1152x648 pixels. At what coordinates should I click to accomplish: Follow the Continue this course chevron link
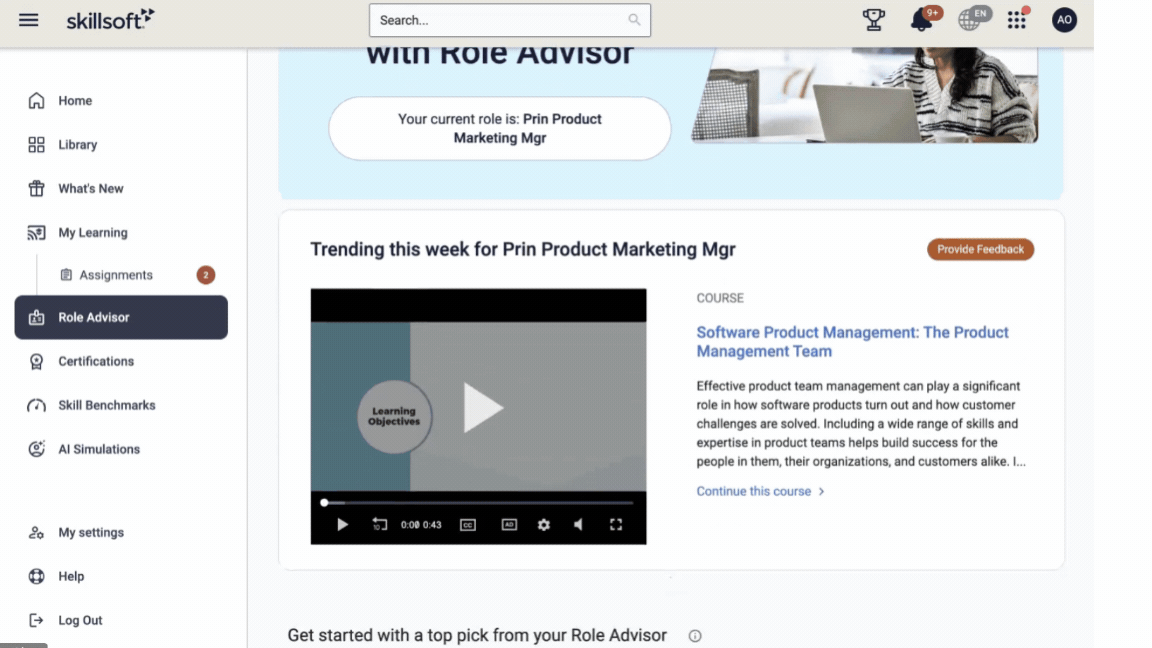coord(760,491)
